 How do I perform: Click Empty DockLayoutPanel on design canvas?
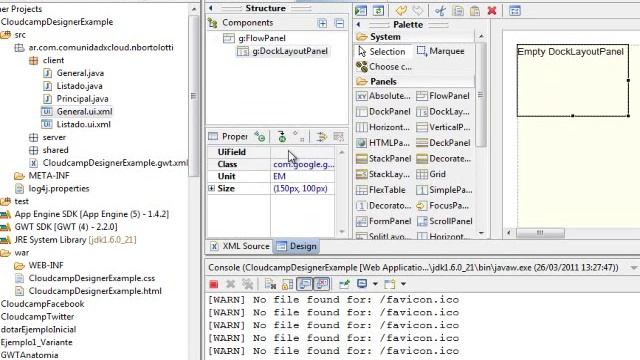point(572,80)
